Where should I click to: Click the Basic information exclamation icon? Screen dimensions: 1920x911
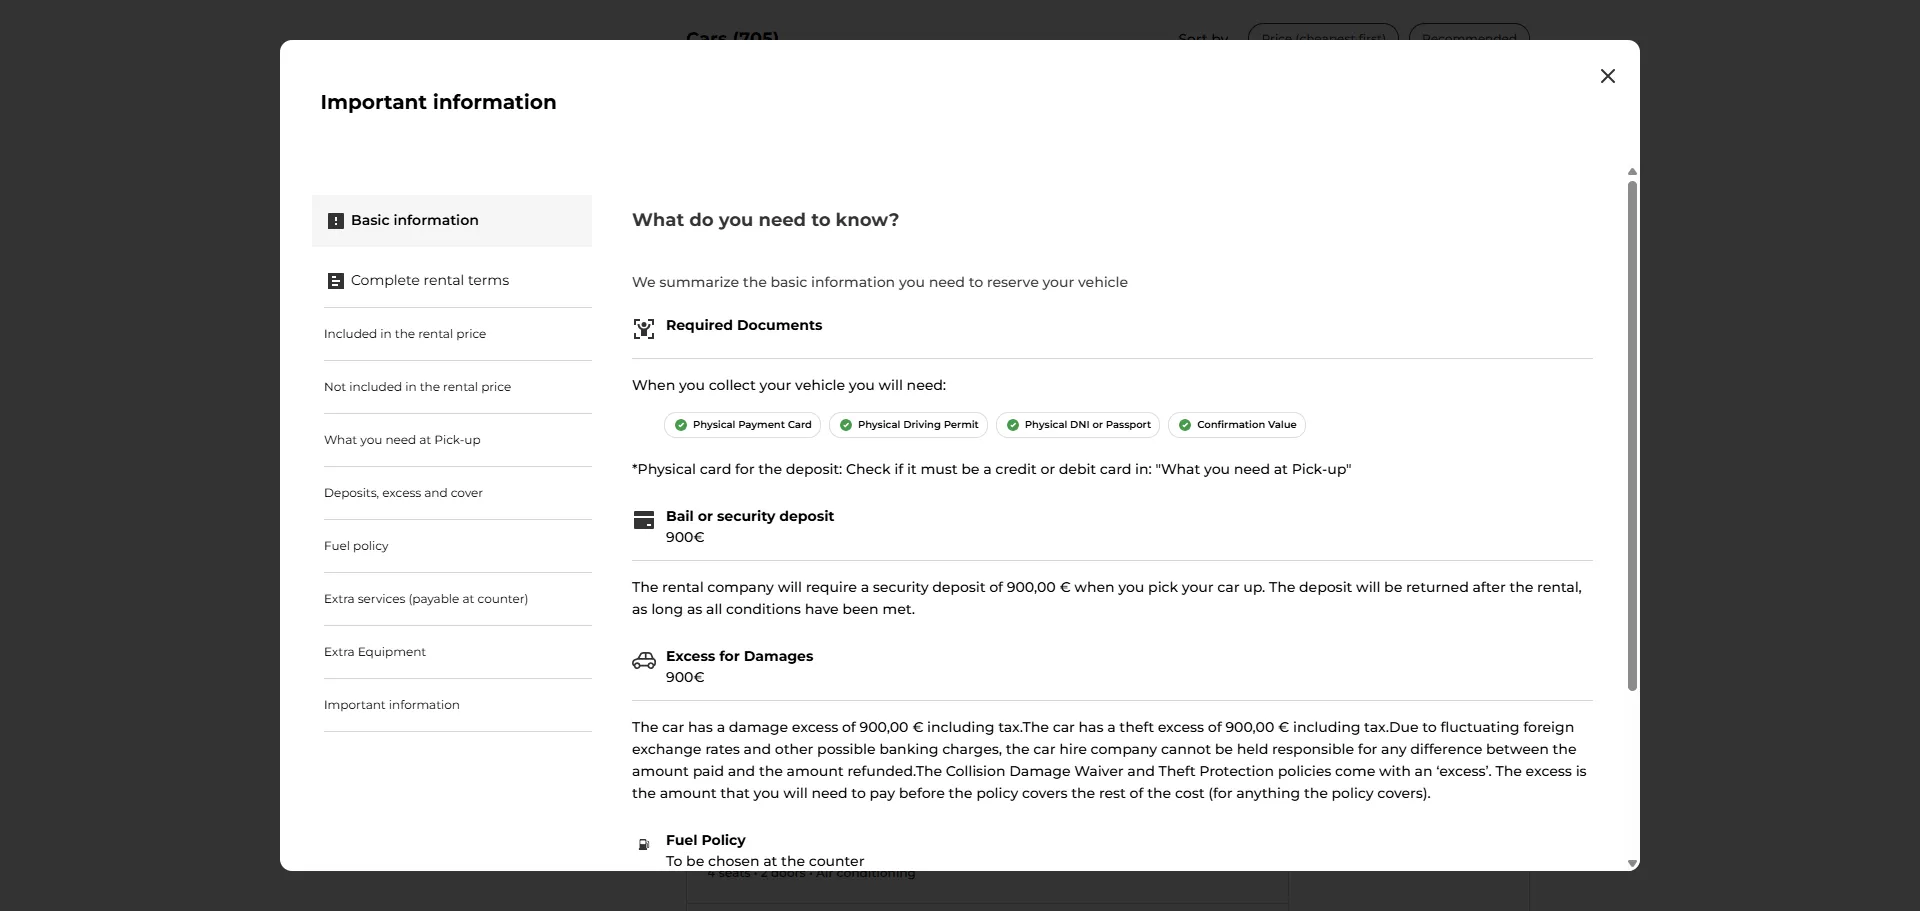click(336, 221)
